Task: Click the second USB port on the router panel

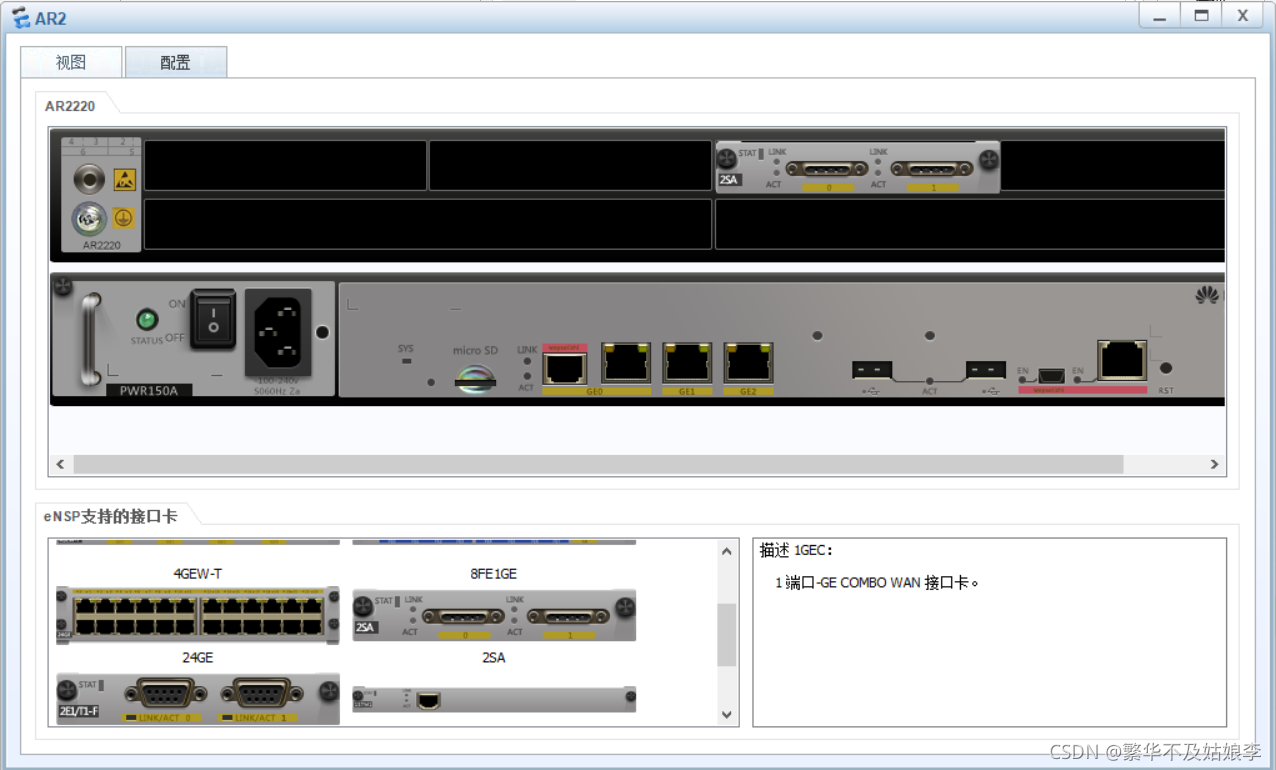Action: pyautogui.click(x=985, y=370)
